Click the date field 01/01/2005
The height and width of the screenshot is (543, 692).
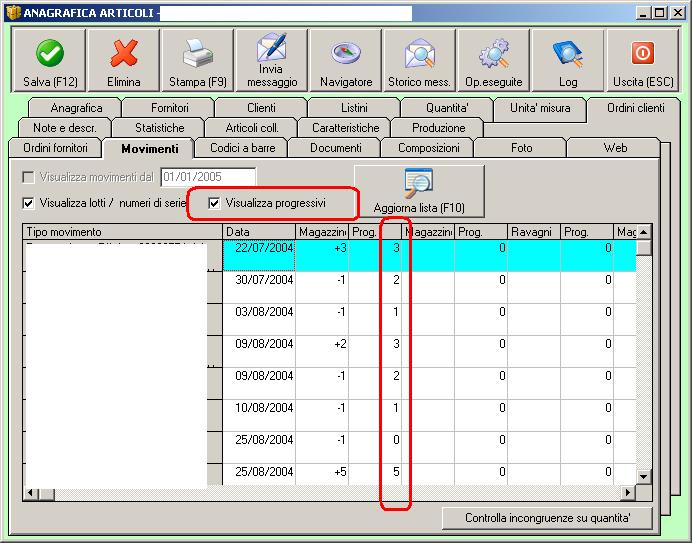[208, 177]
